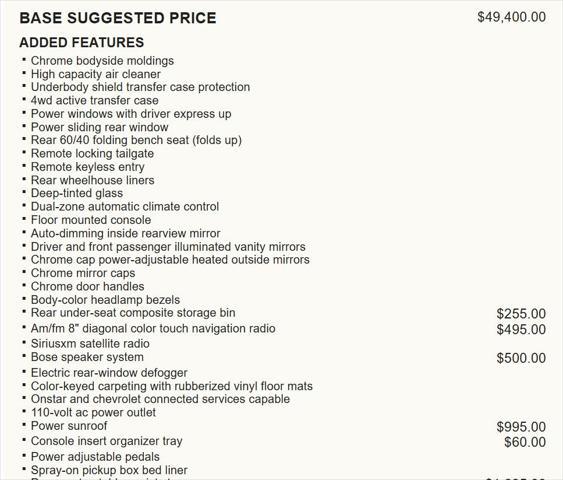Image resolution: width=563 pixels, height=480 pixels.
Task: Click Spray-on pickup box bed liner
Action: tap(109, 470)
